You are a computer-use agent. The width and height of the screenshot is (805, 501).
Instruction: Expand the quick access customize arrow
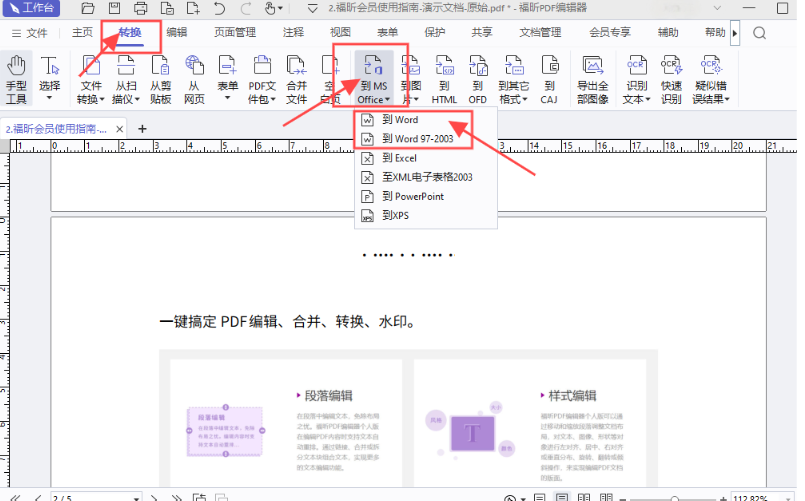[312, 8]
